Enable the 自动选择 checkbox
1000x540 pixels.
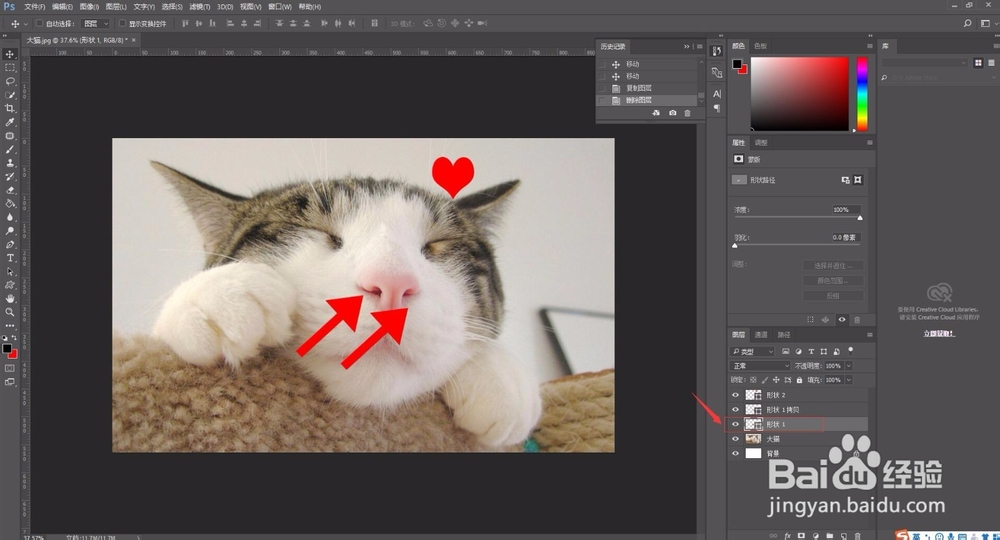39,24
